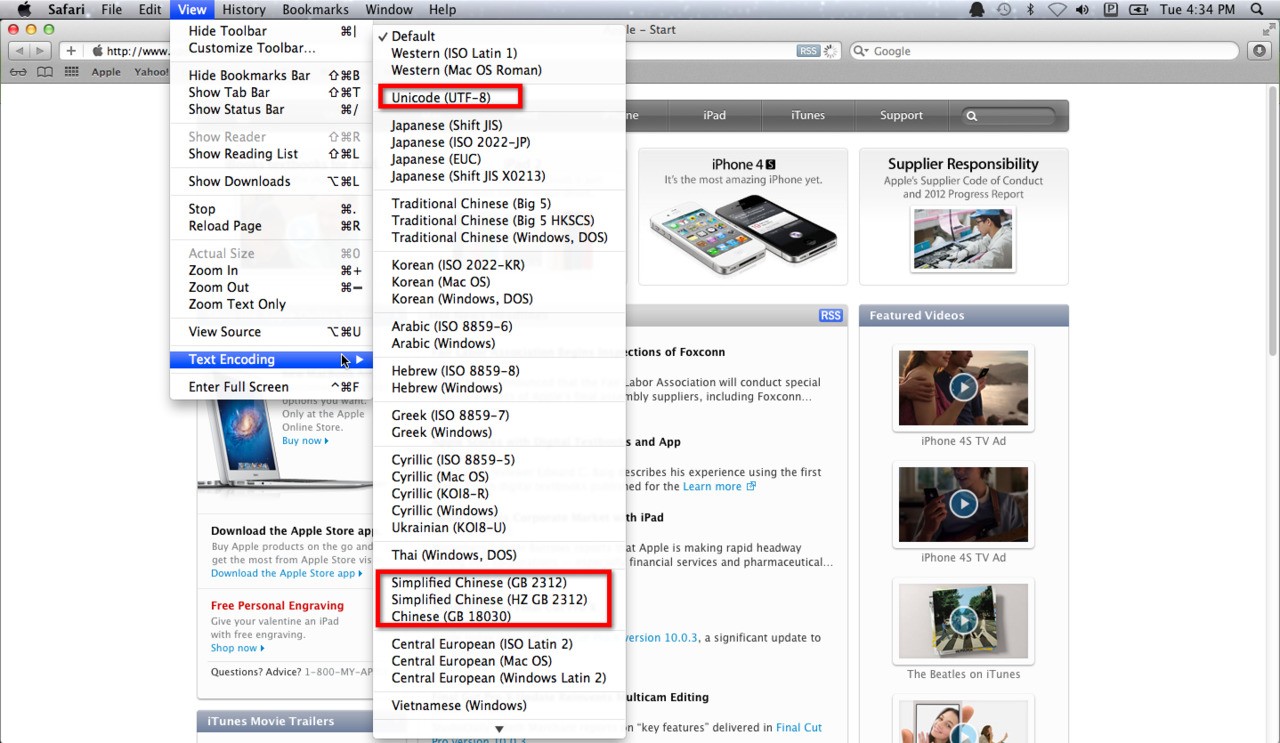1280x743 pixels.
Task: Click the RSS badge on the news section
Action: coord(831,316)
